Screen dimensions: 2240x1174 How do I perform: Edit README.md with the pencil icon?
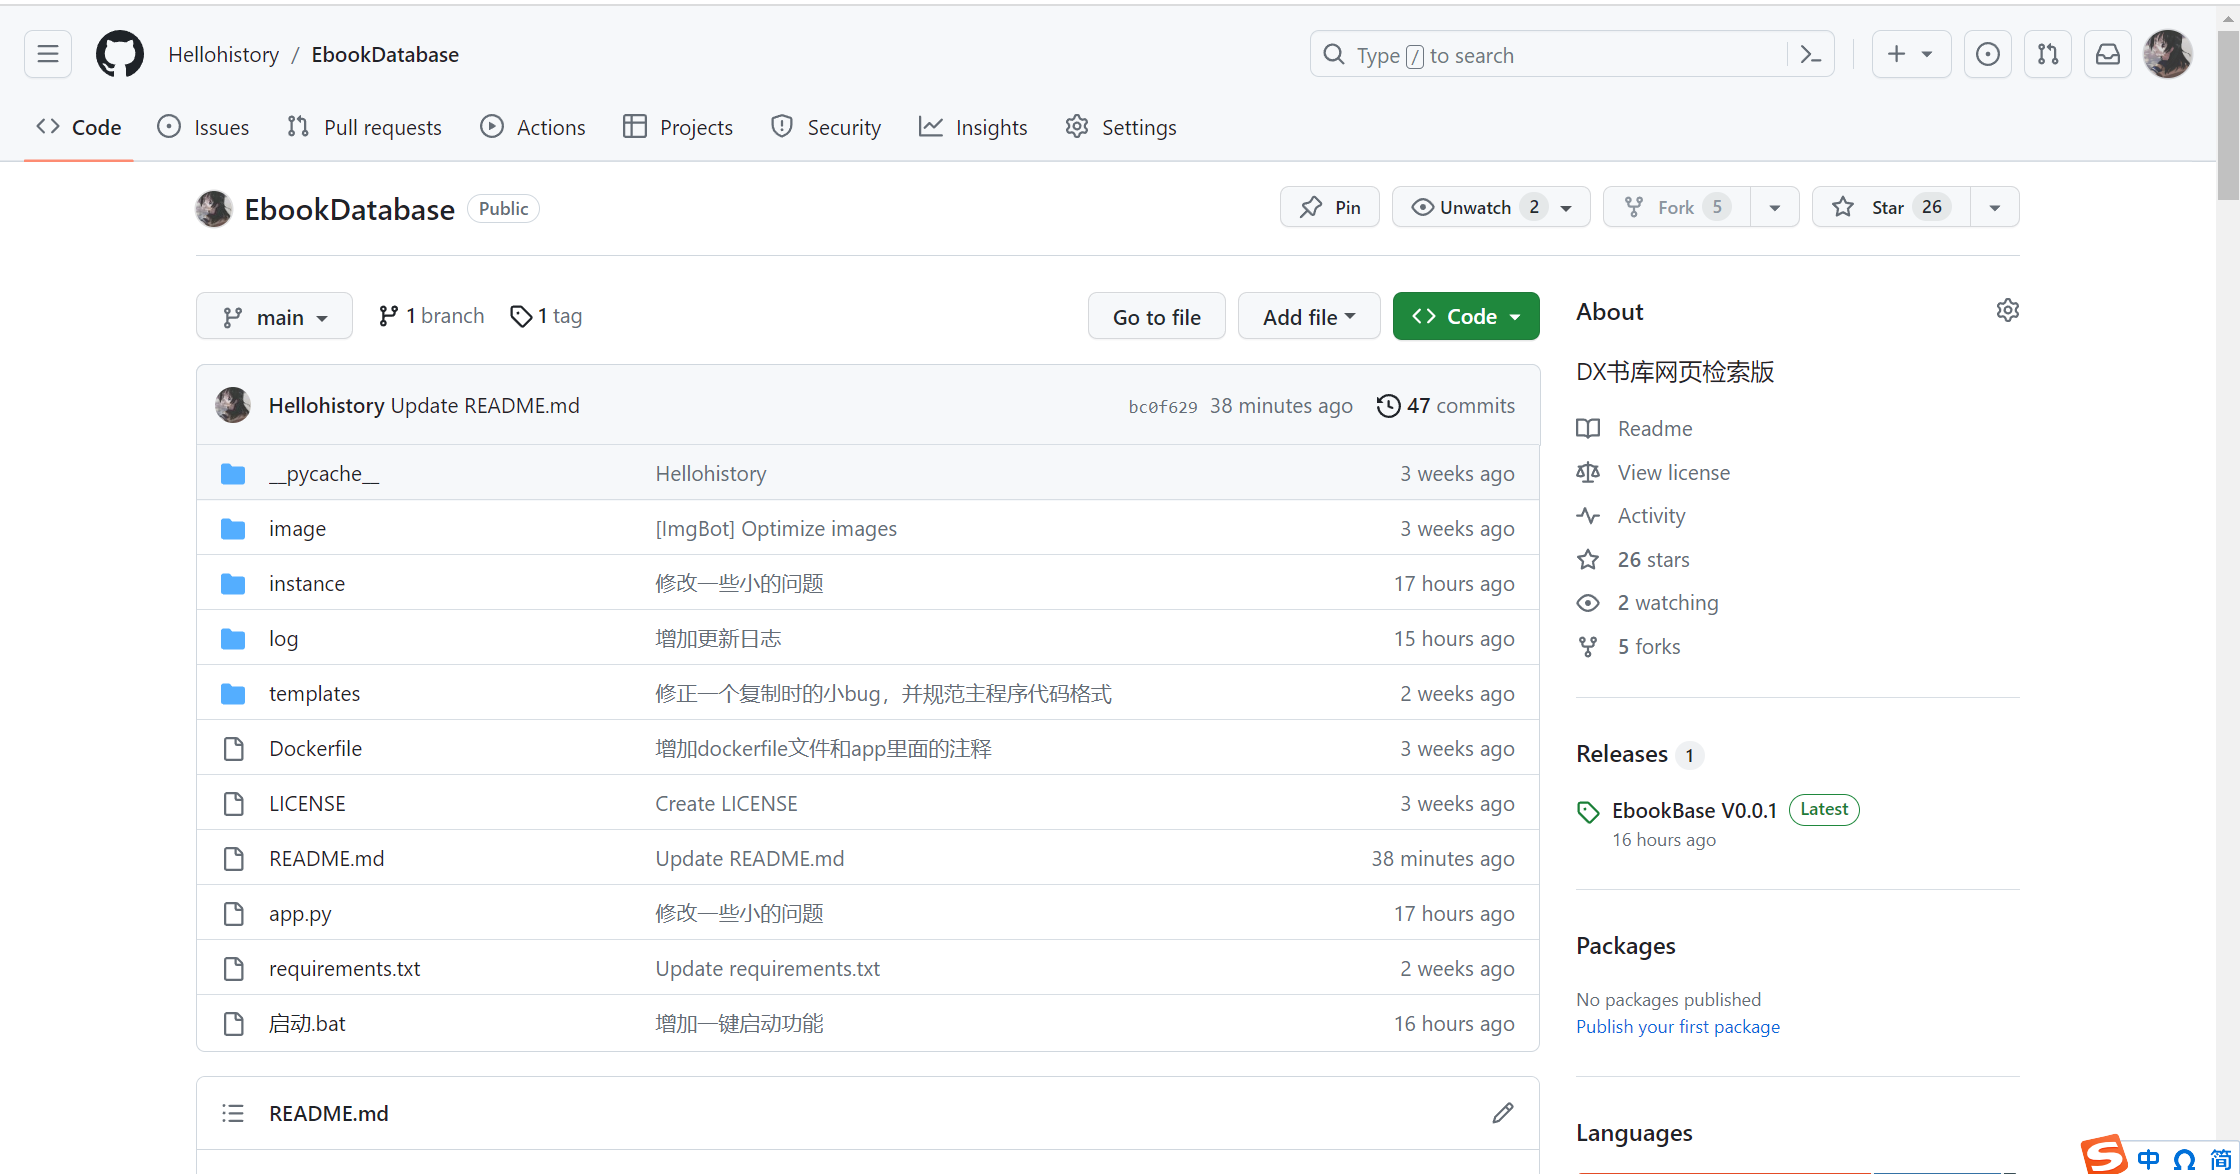pos(1503,1113)
